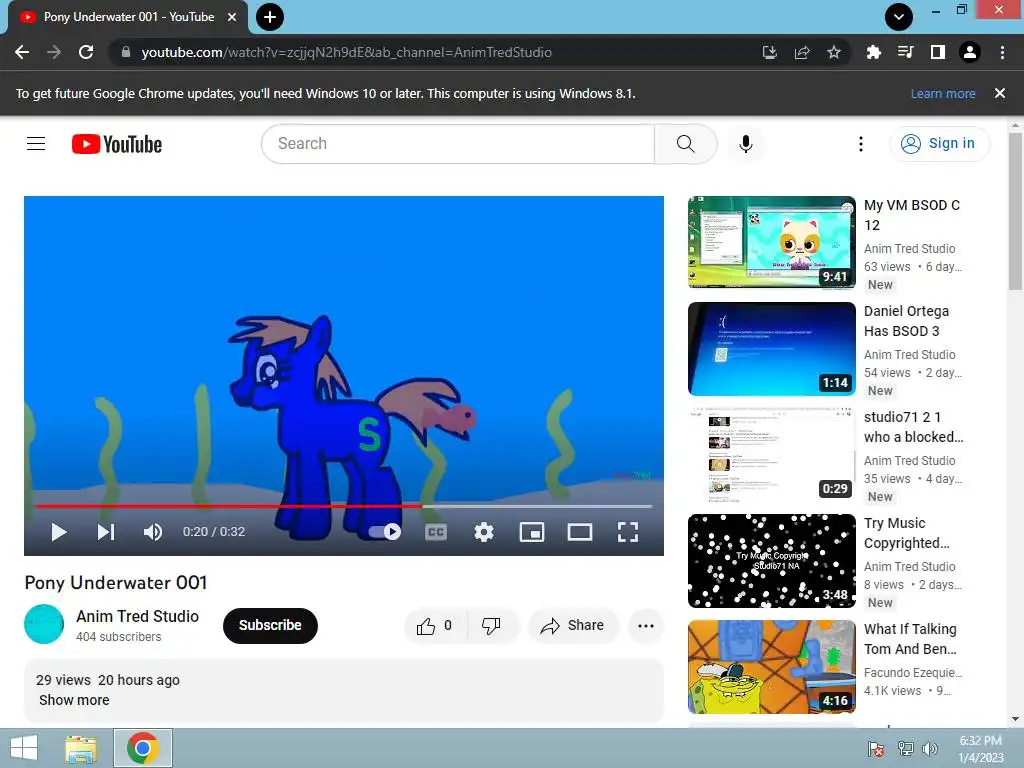Open tab search dropdown arrow
1024x768 pixels.
[899, 17]
